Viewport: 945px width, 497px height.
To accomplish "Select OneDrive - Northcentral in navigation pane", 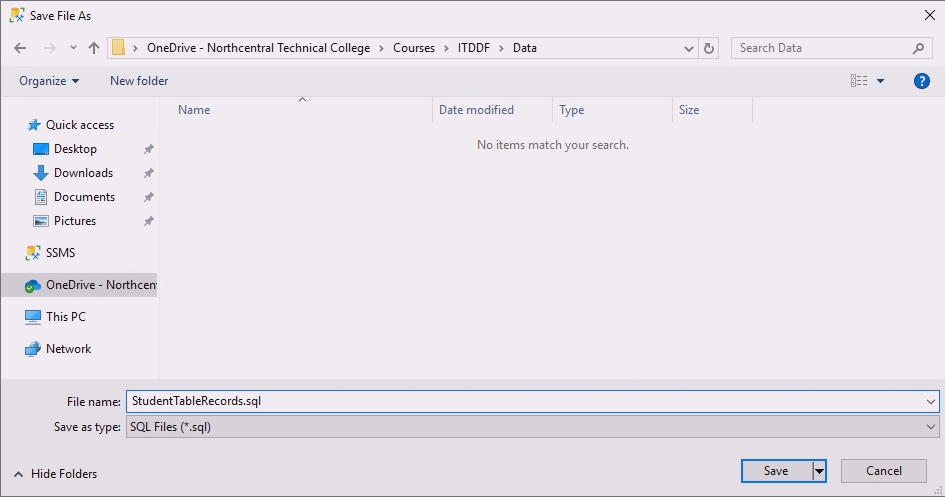I will [x=79, y=285].
